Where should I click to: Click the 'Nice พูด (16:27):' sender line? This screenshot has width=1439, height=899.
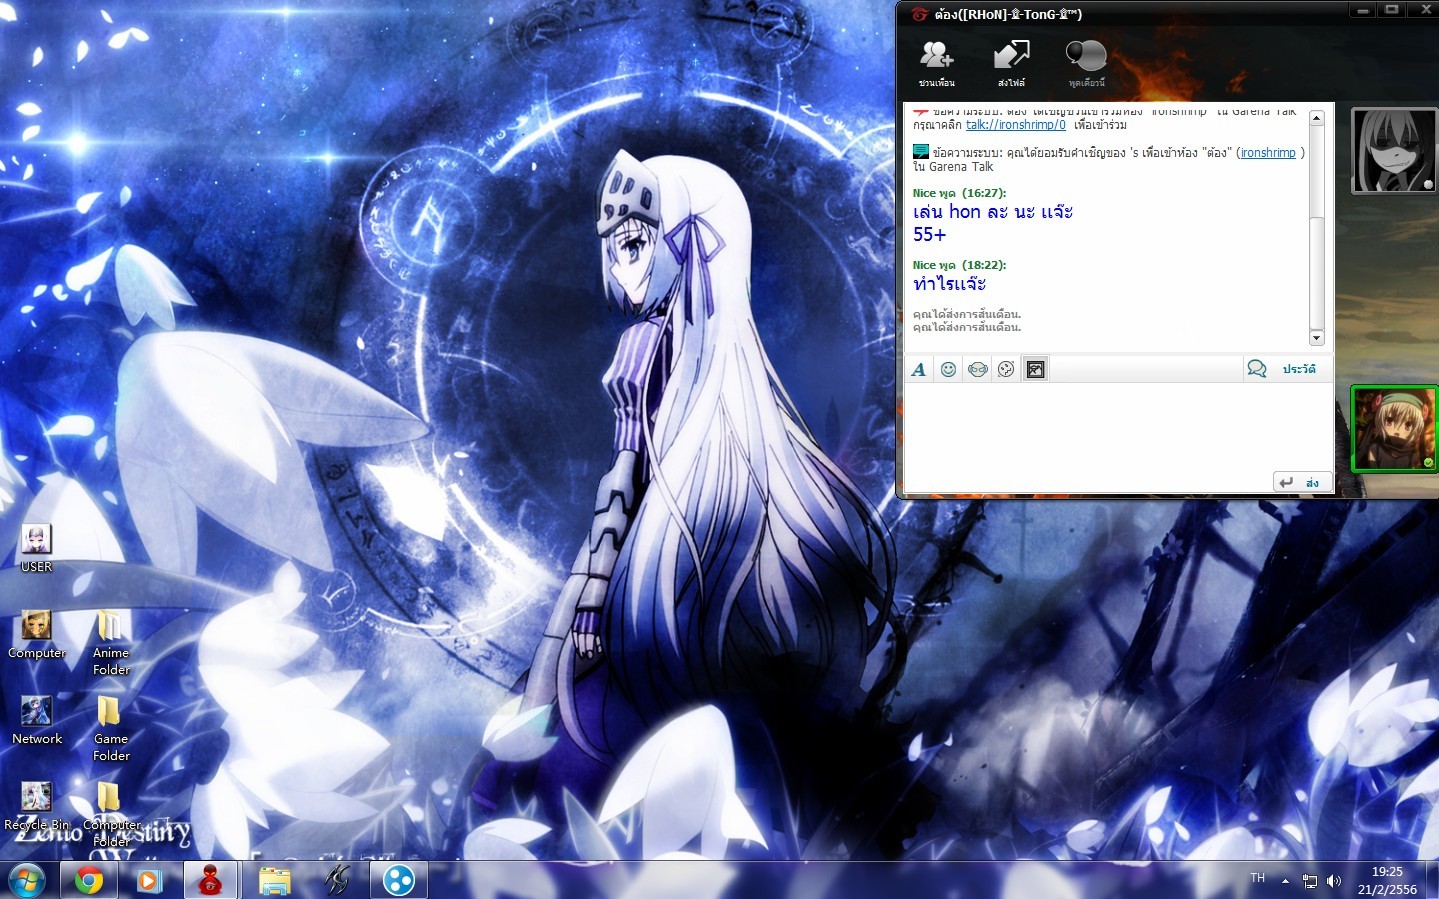[960, 193]
